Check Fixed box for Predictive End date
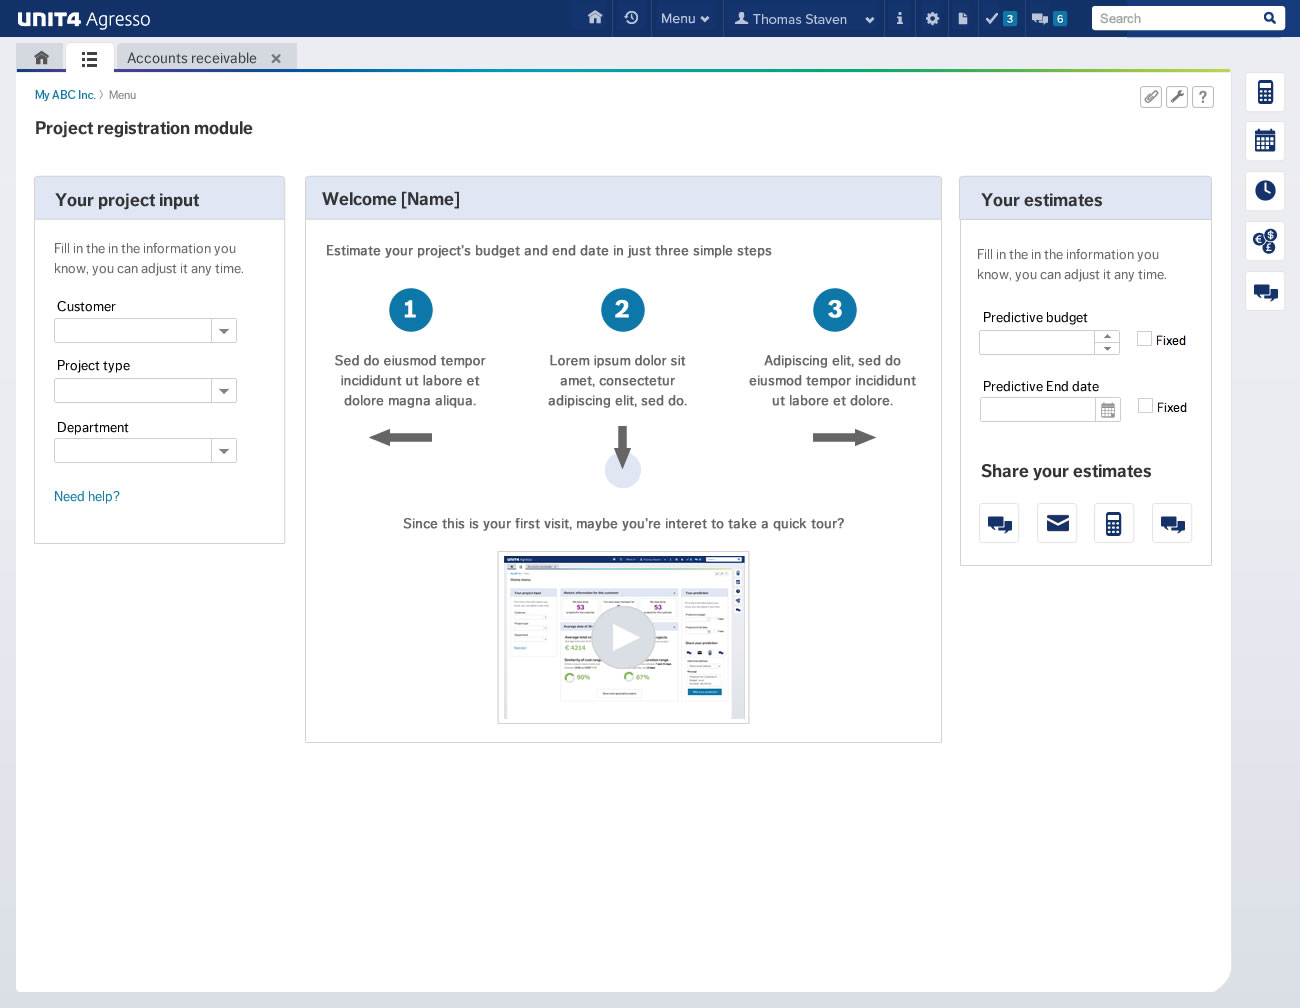The height and width of the screenshot is (1008, 1300). pos(1146,406)
